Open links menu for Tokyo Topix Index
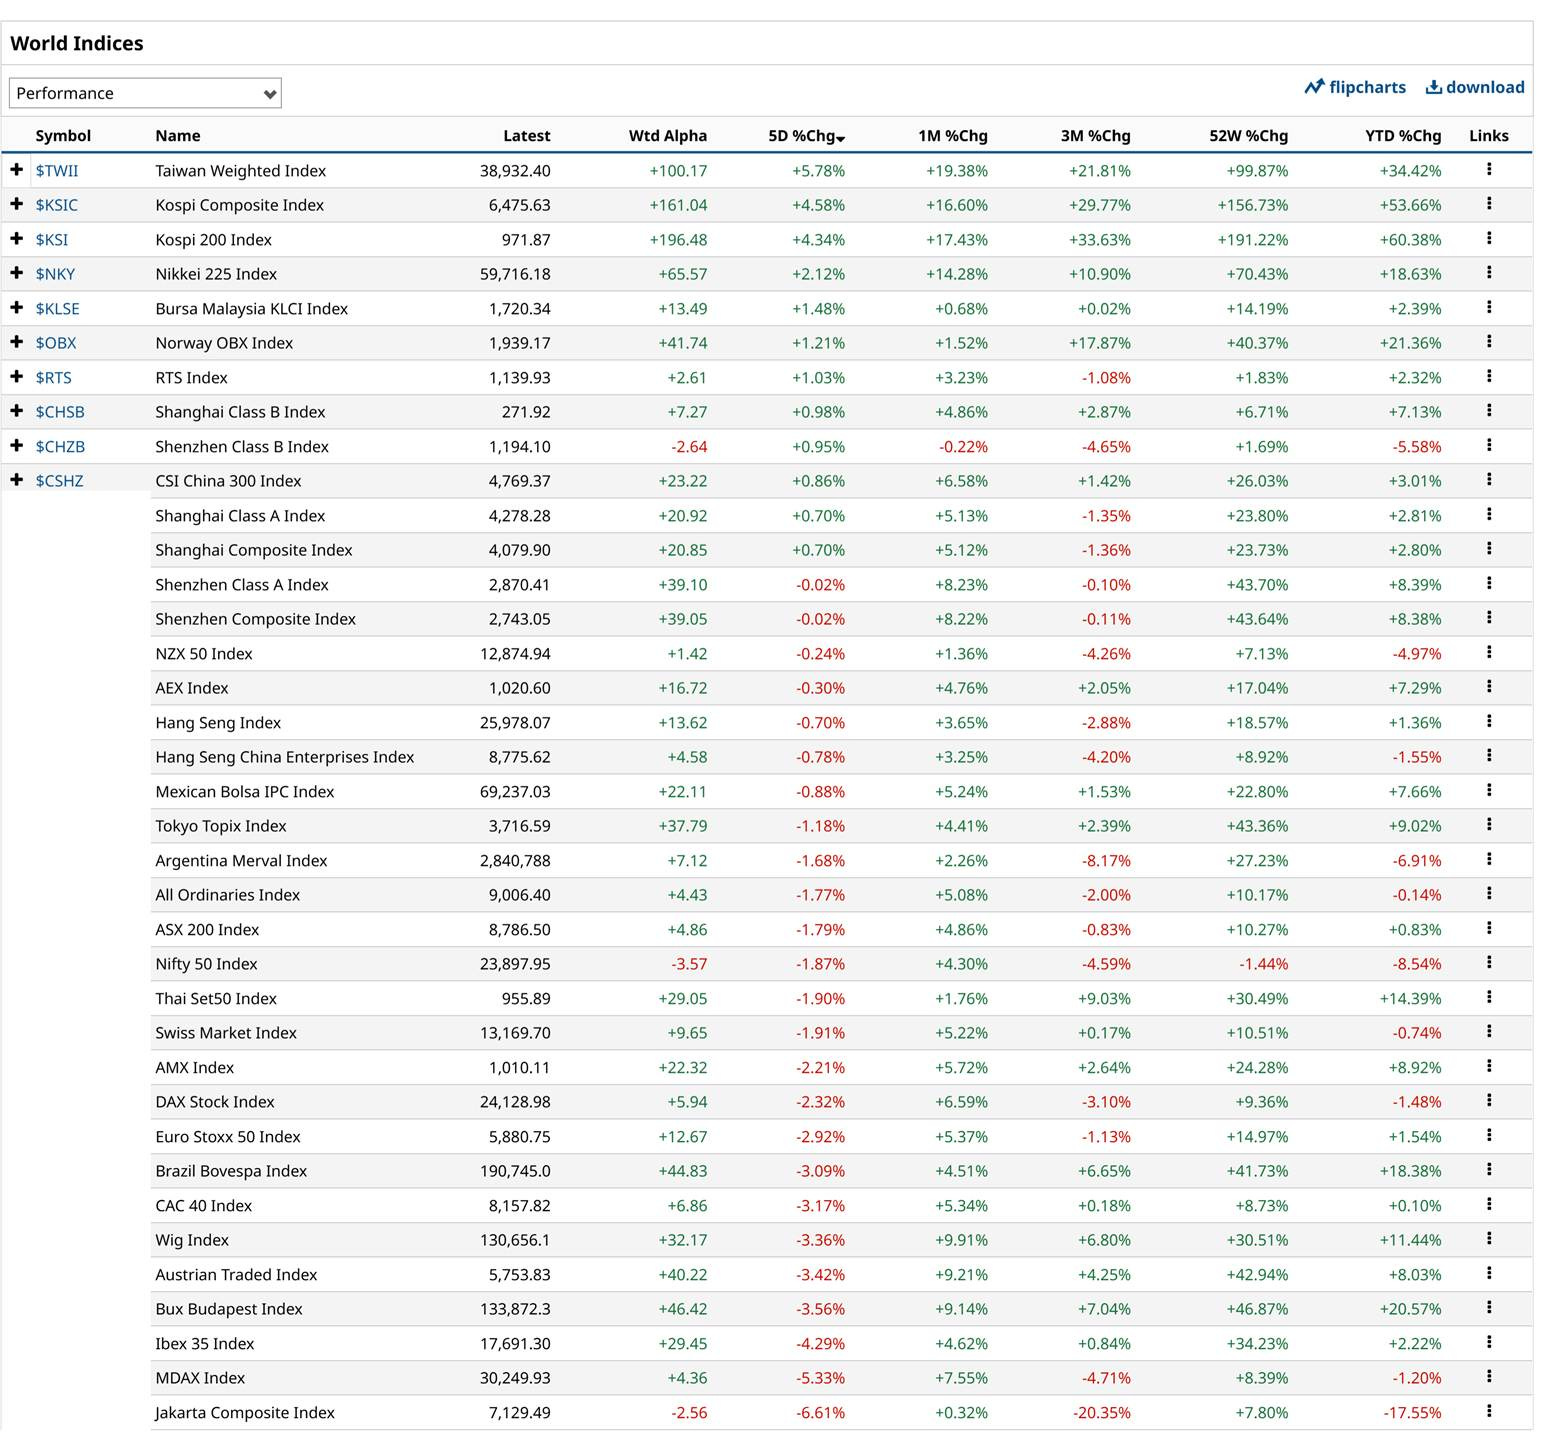The width and height of the screenshot is (1568, 1439). (1489, 825)
